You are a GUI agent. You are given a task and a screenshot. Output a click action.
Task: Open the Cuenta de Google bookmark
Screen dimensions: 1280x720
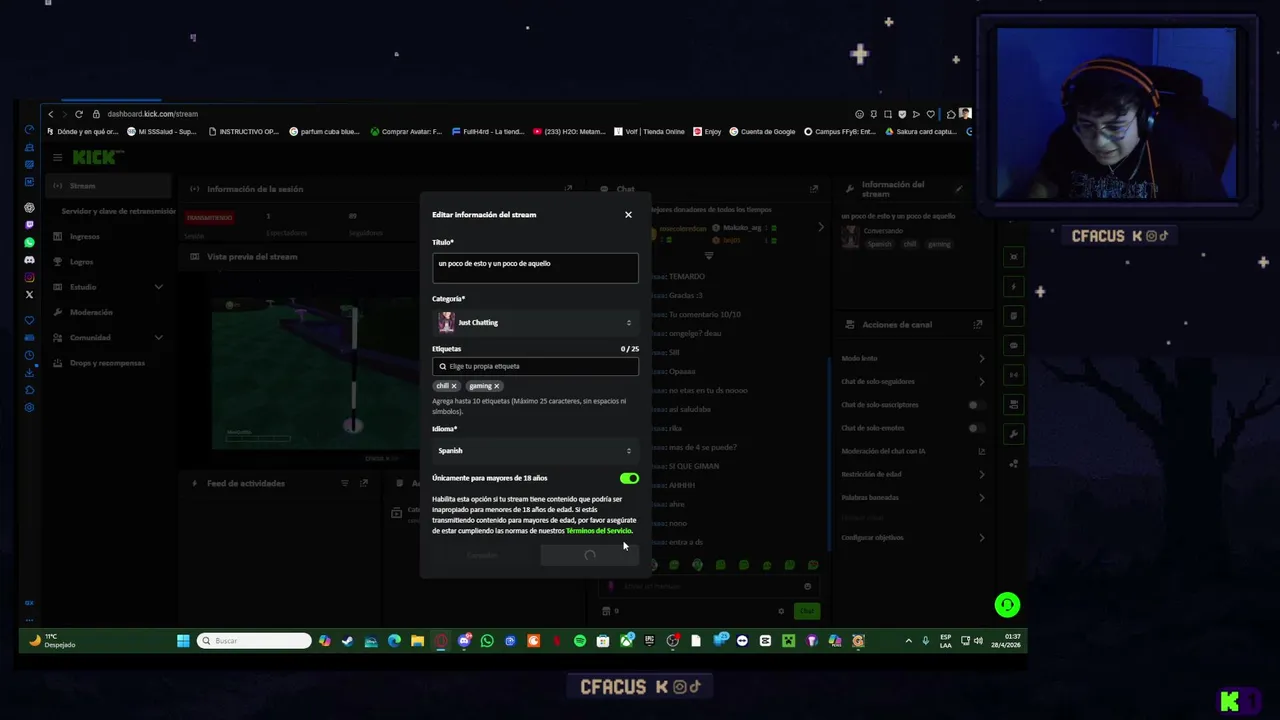click(762, 132)
